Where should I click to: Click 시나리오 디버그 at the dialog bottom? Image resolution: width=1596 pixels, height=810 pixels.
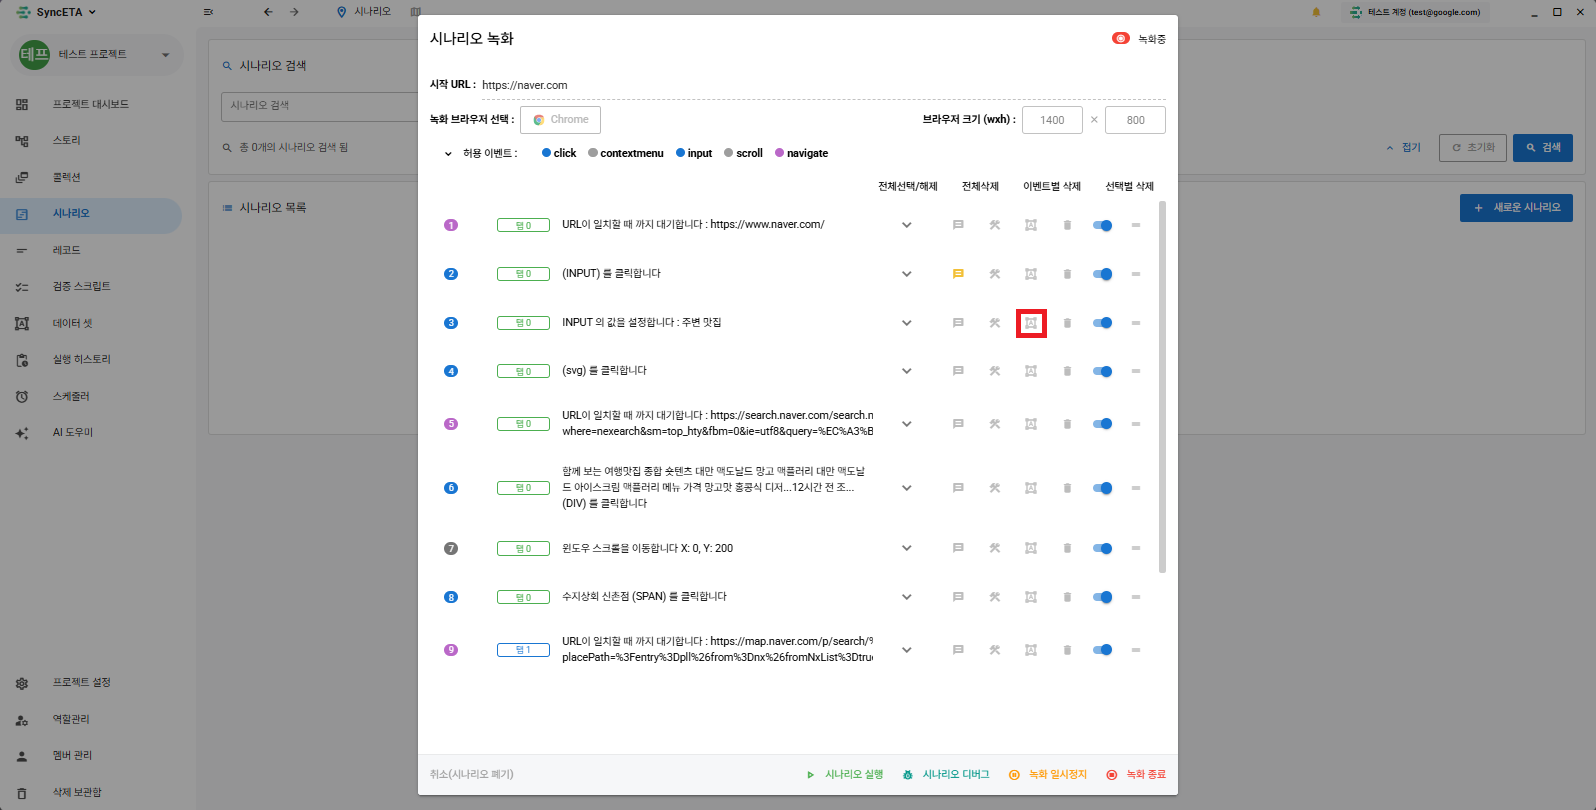point(946,775)
